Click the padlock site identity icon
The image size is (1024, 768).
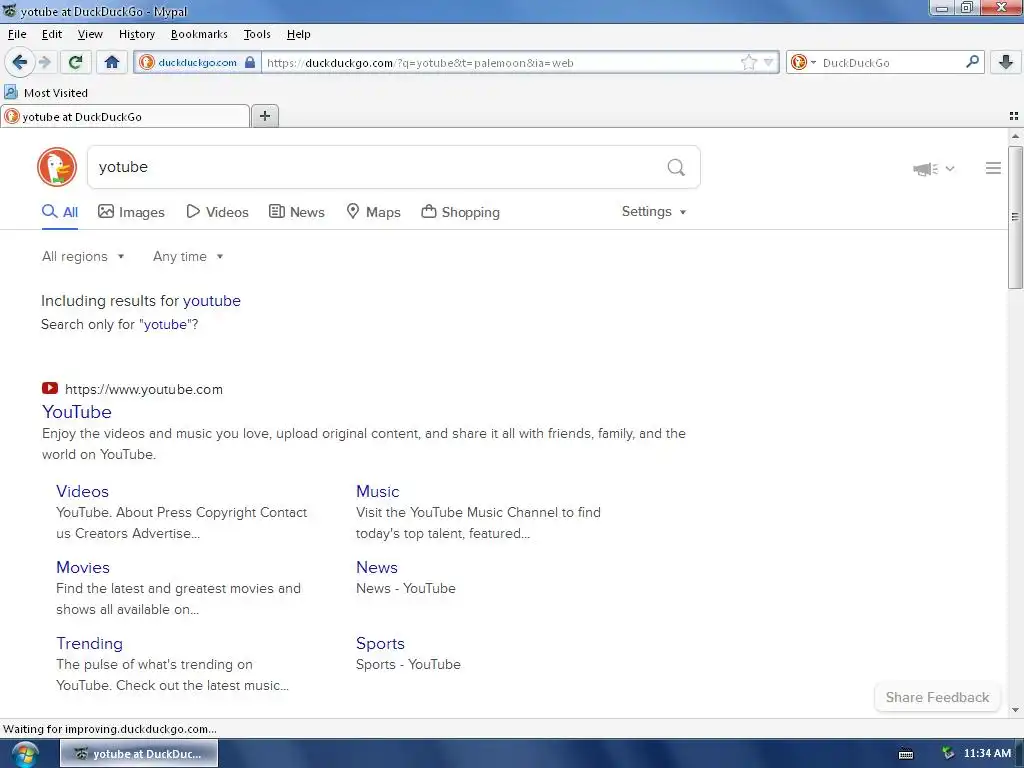point(249,63)
